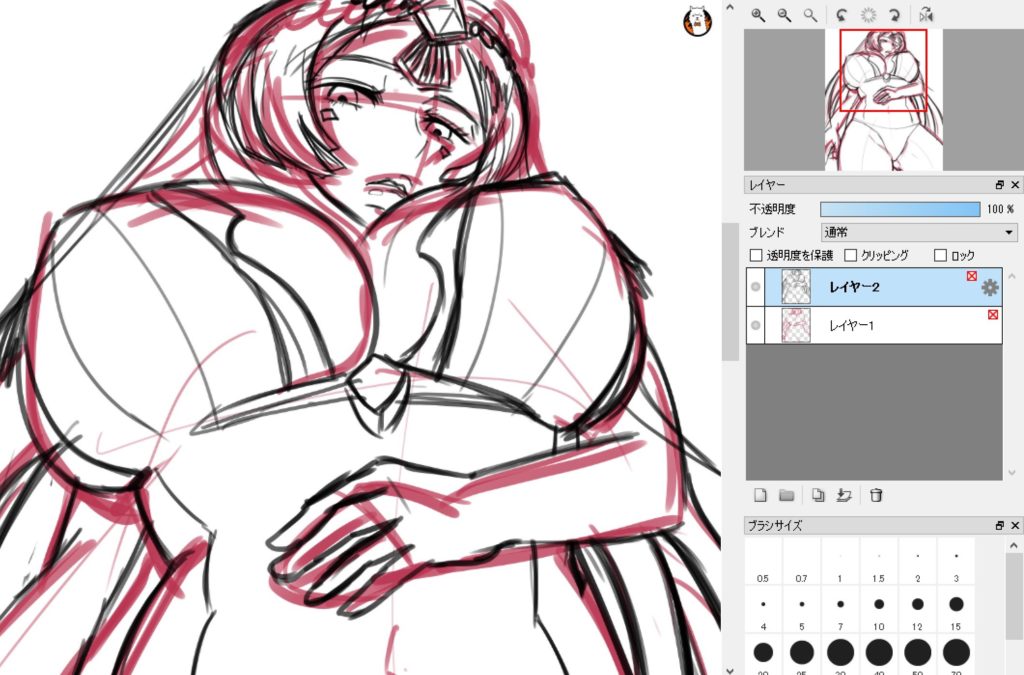Adjust the 不透明度 opacity slider
This screenshot has height=675, width=1024.
pos(900,209)
